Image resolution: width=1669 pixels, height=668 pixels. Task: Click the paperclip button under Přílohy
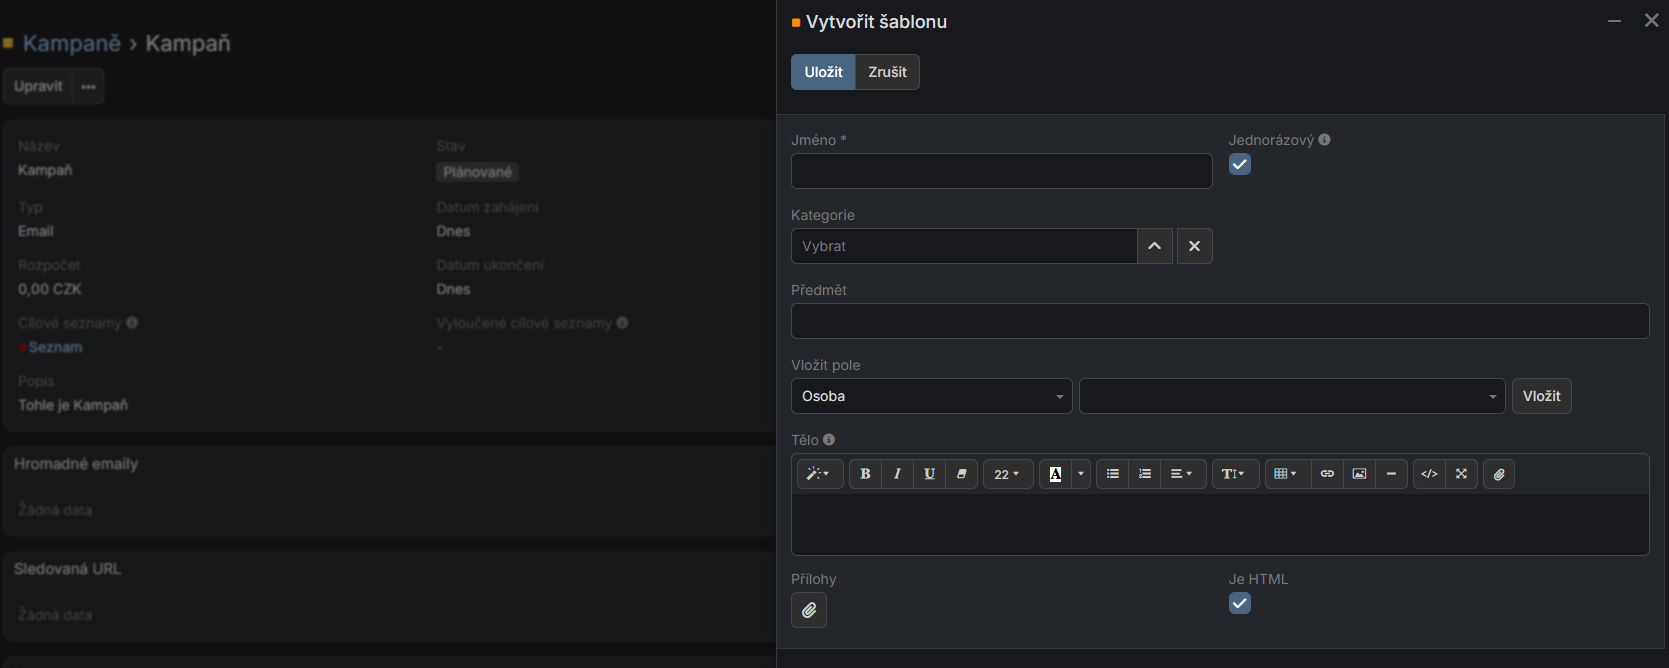809,610
